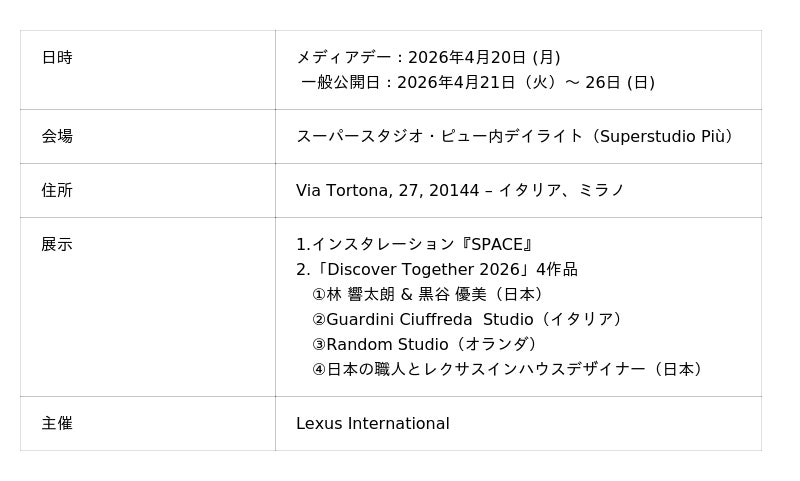Screen dimensions: 800x481
Task: Click the 主催 row label
Action: 57,424
